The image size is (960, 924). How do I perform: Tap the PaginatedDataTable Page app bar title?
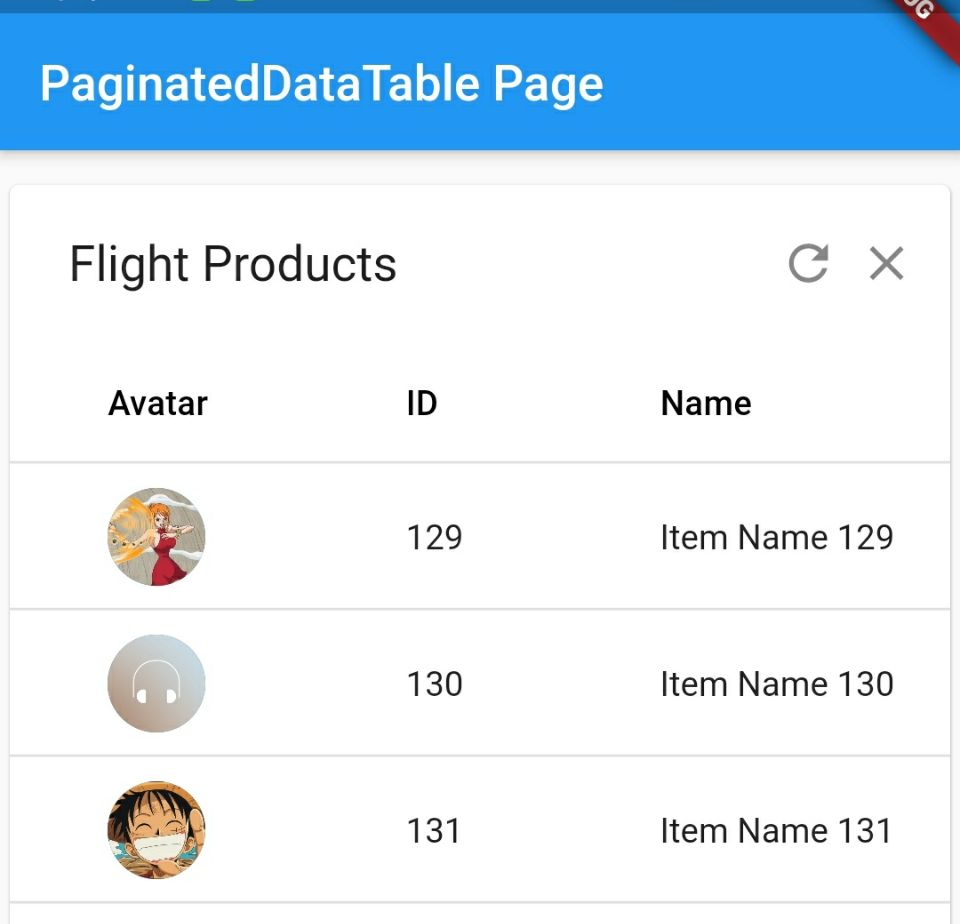click(x=321, y=84)
